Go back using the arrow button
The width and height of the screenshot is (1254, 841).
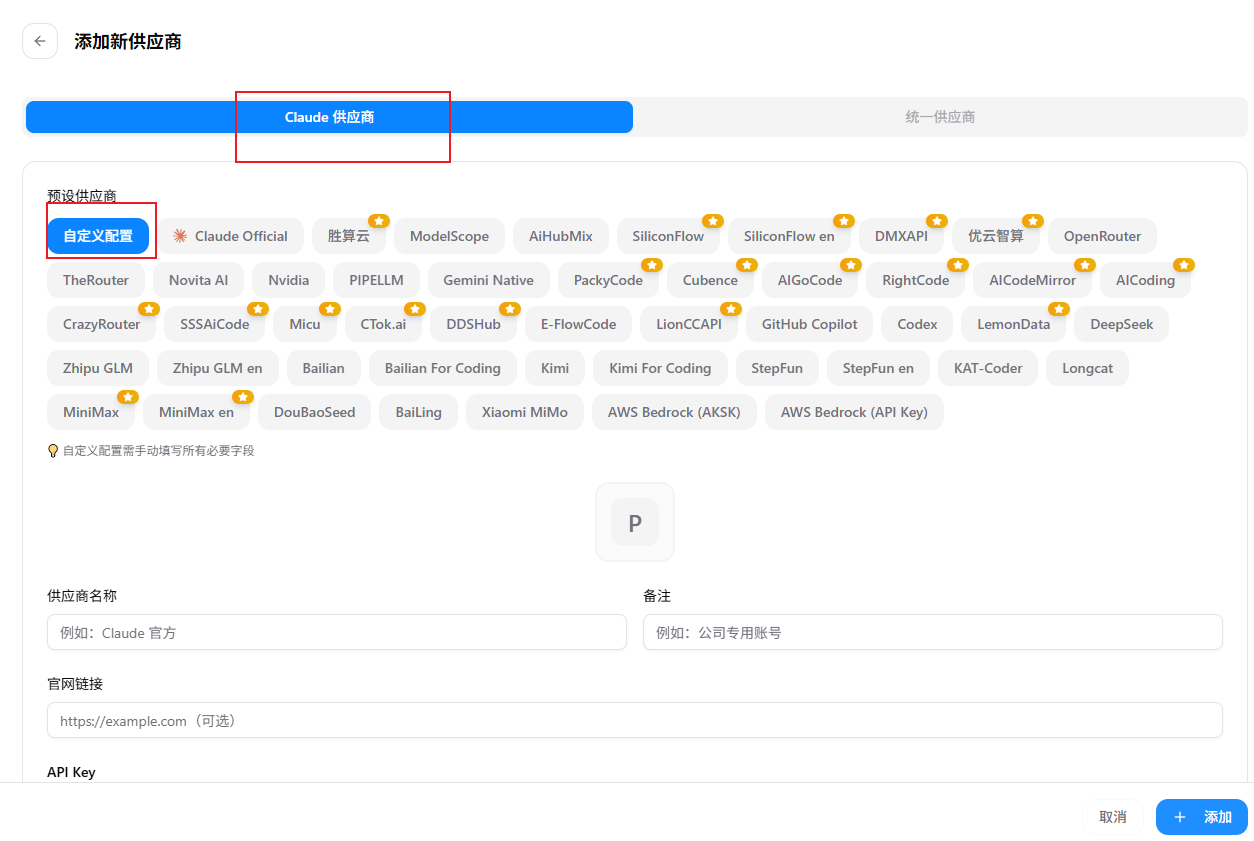click(40, 41)
